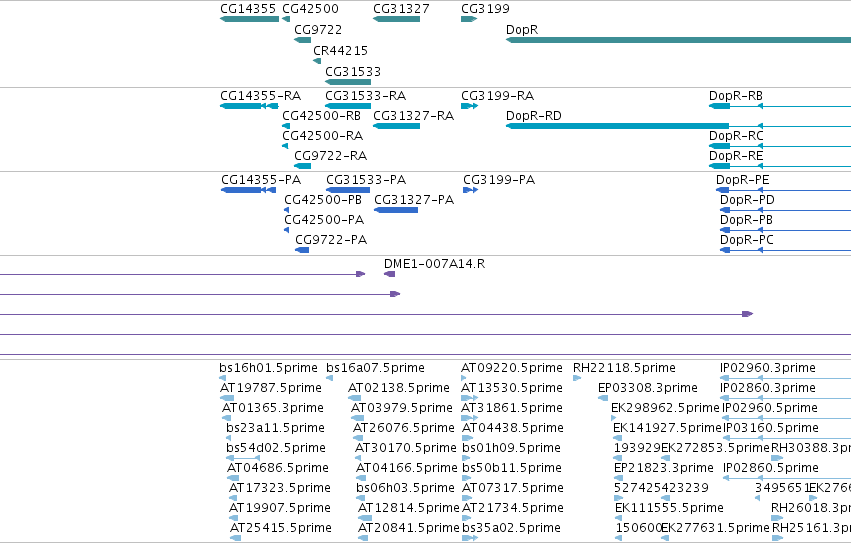This screenshot has height=543, width=851.
Task: Click the AT09220.5prime EST label
Action: (x=512, y=369)
